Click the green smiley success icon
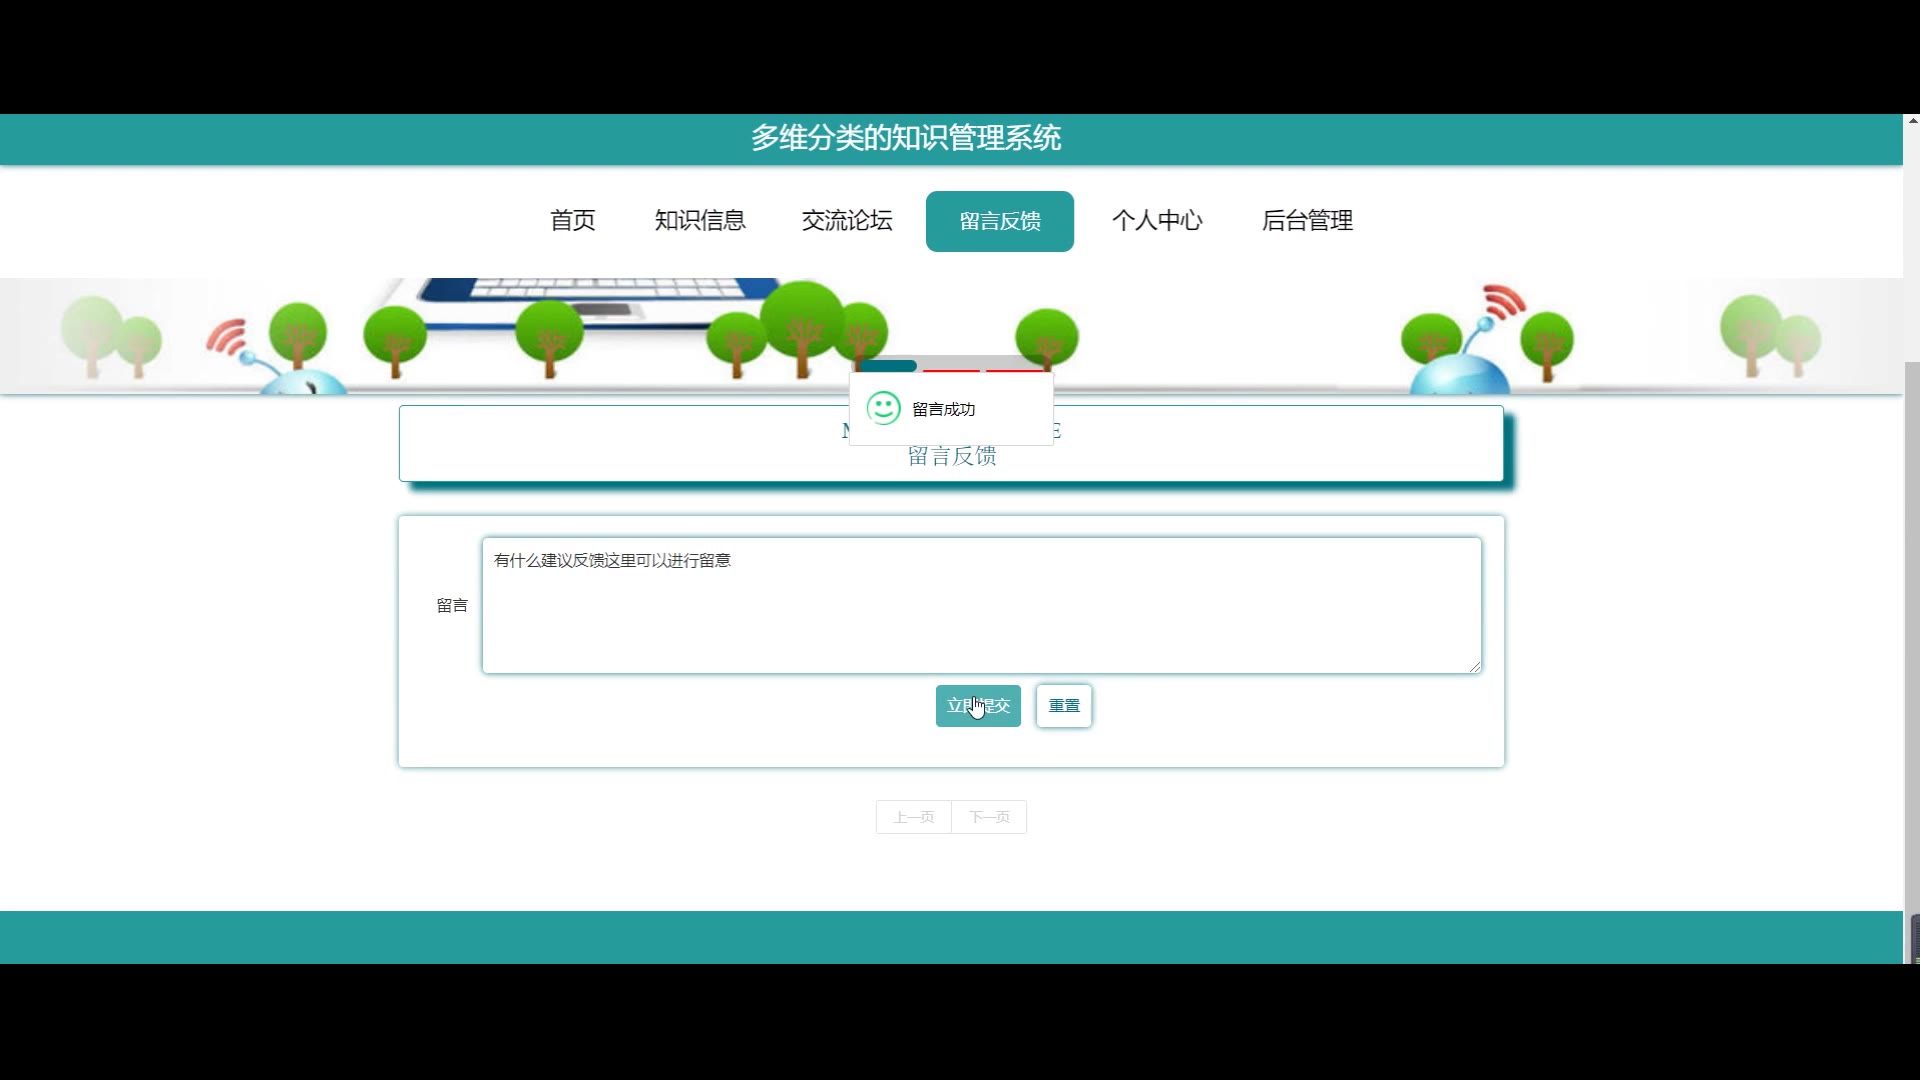 coord(883,408)
